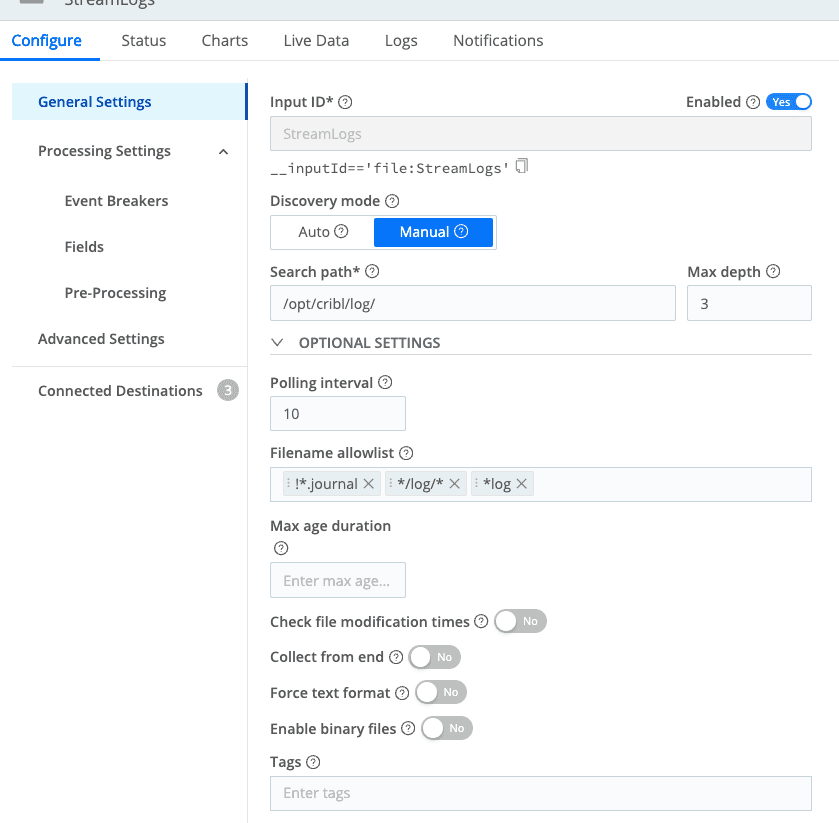The width and height of the screenshot is (839, 823).
Task: Click help icon next to Input ID
Action: pos(346,102)
